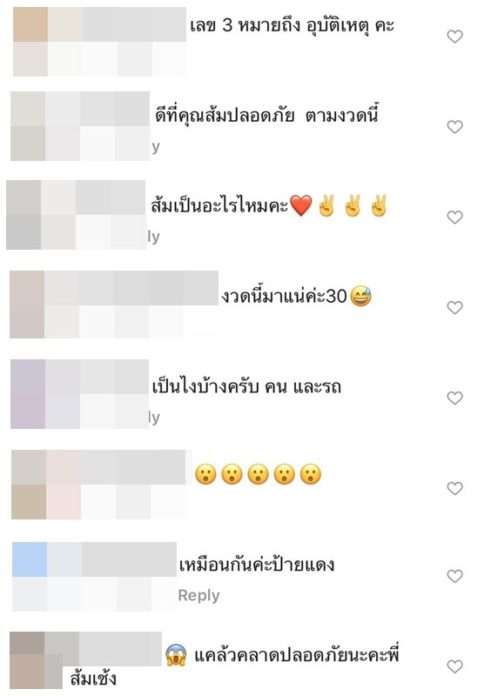Like the comment แคล้วคลาดปลอดภัยนะคะพี่

point(455,666)
